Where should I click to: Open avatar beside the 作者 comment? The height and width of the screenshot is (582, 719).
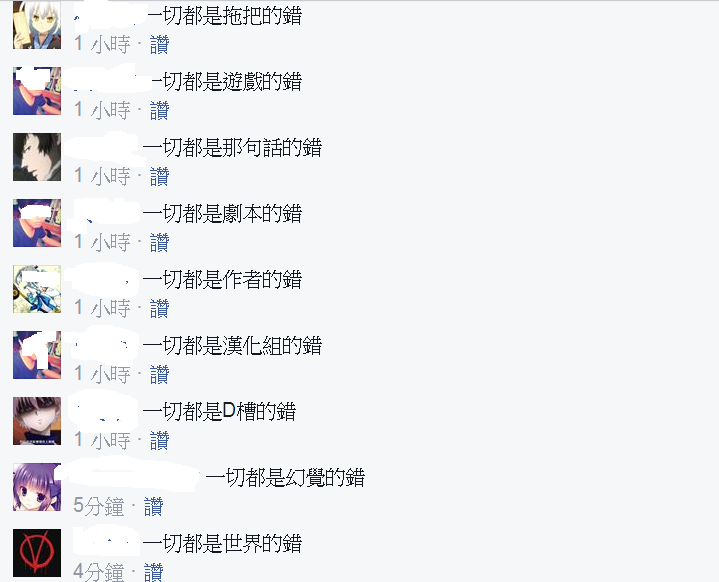[x=37, y=289]
